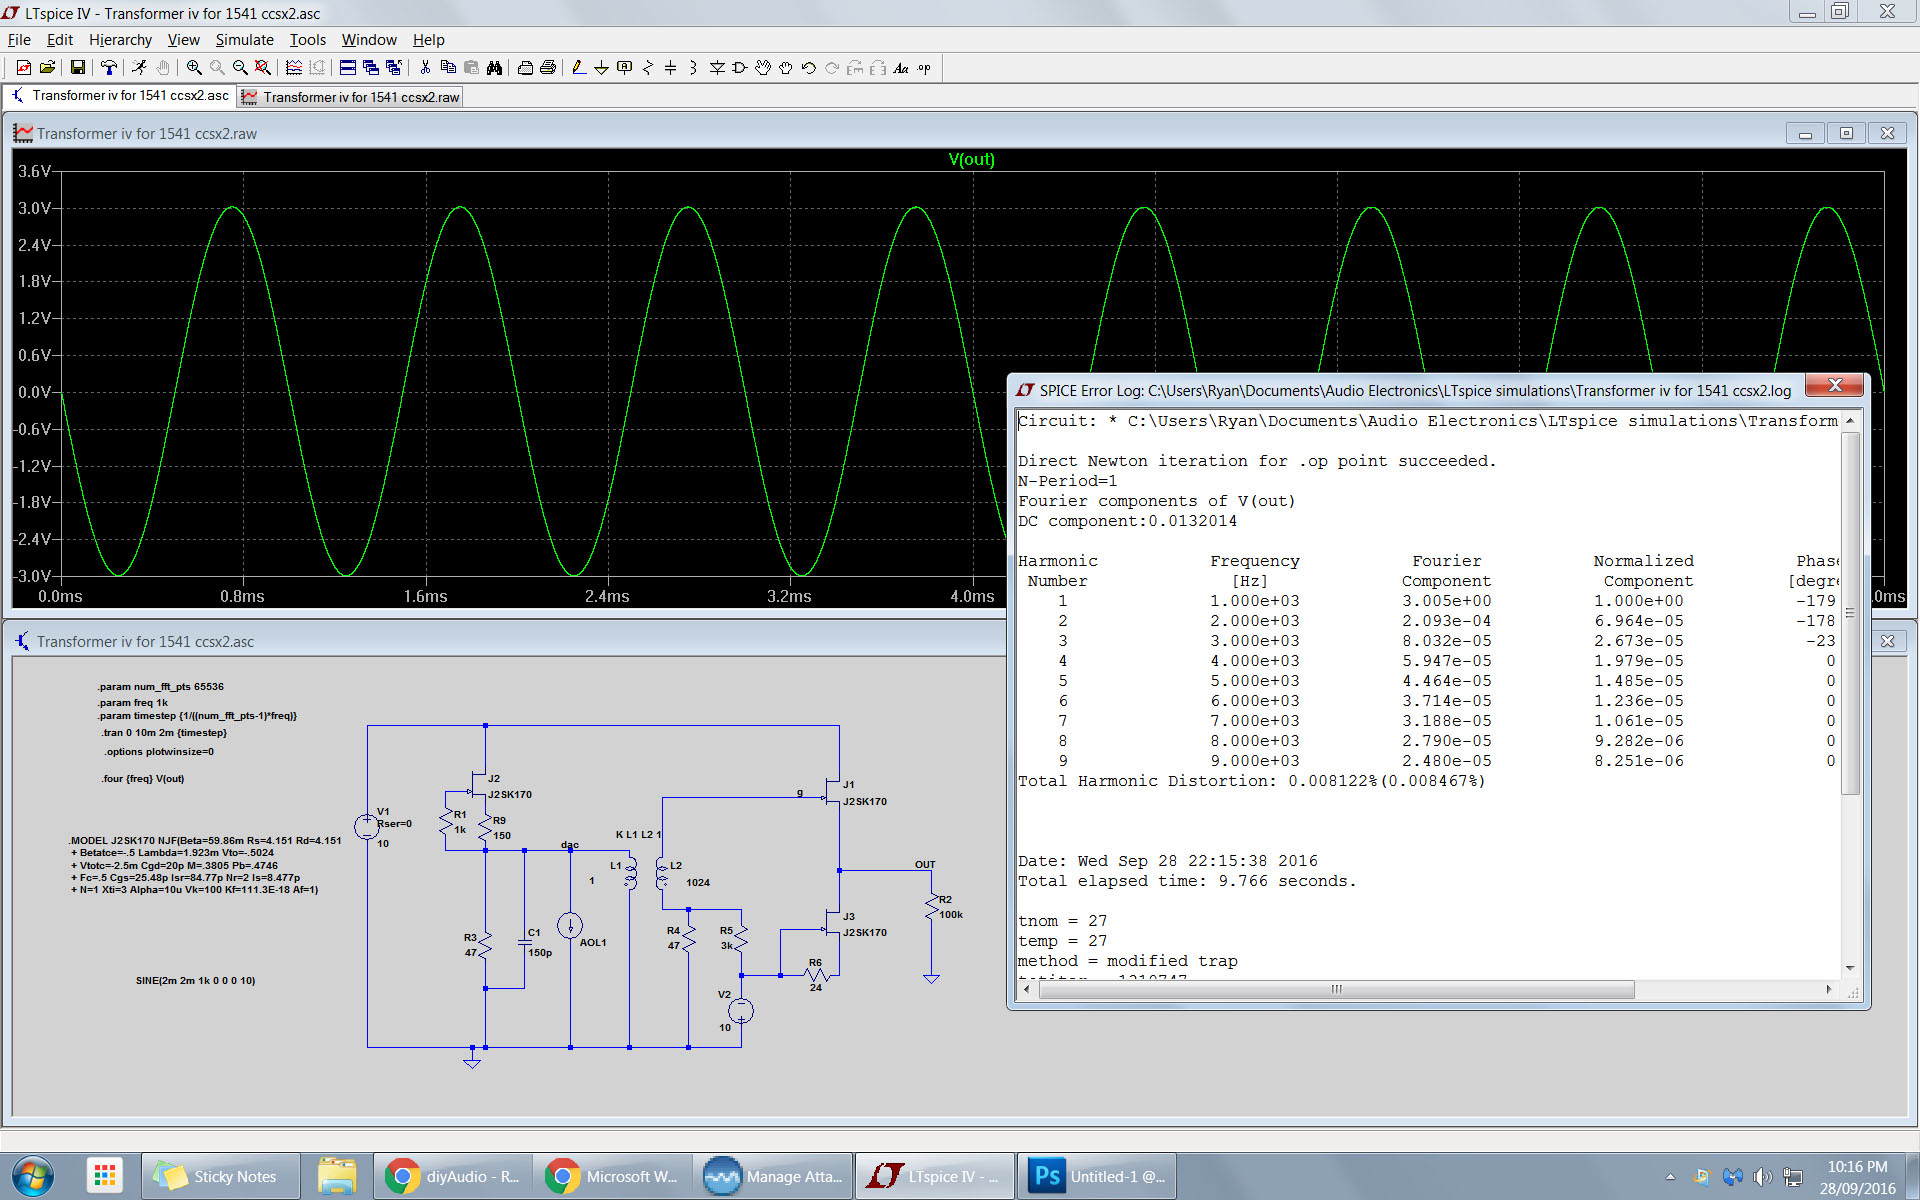Click the Find binoculars icon
Image resolution: width=1920 pixels, height=1200 pixels.
(x=494, y=68)
